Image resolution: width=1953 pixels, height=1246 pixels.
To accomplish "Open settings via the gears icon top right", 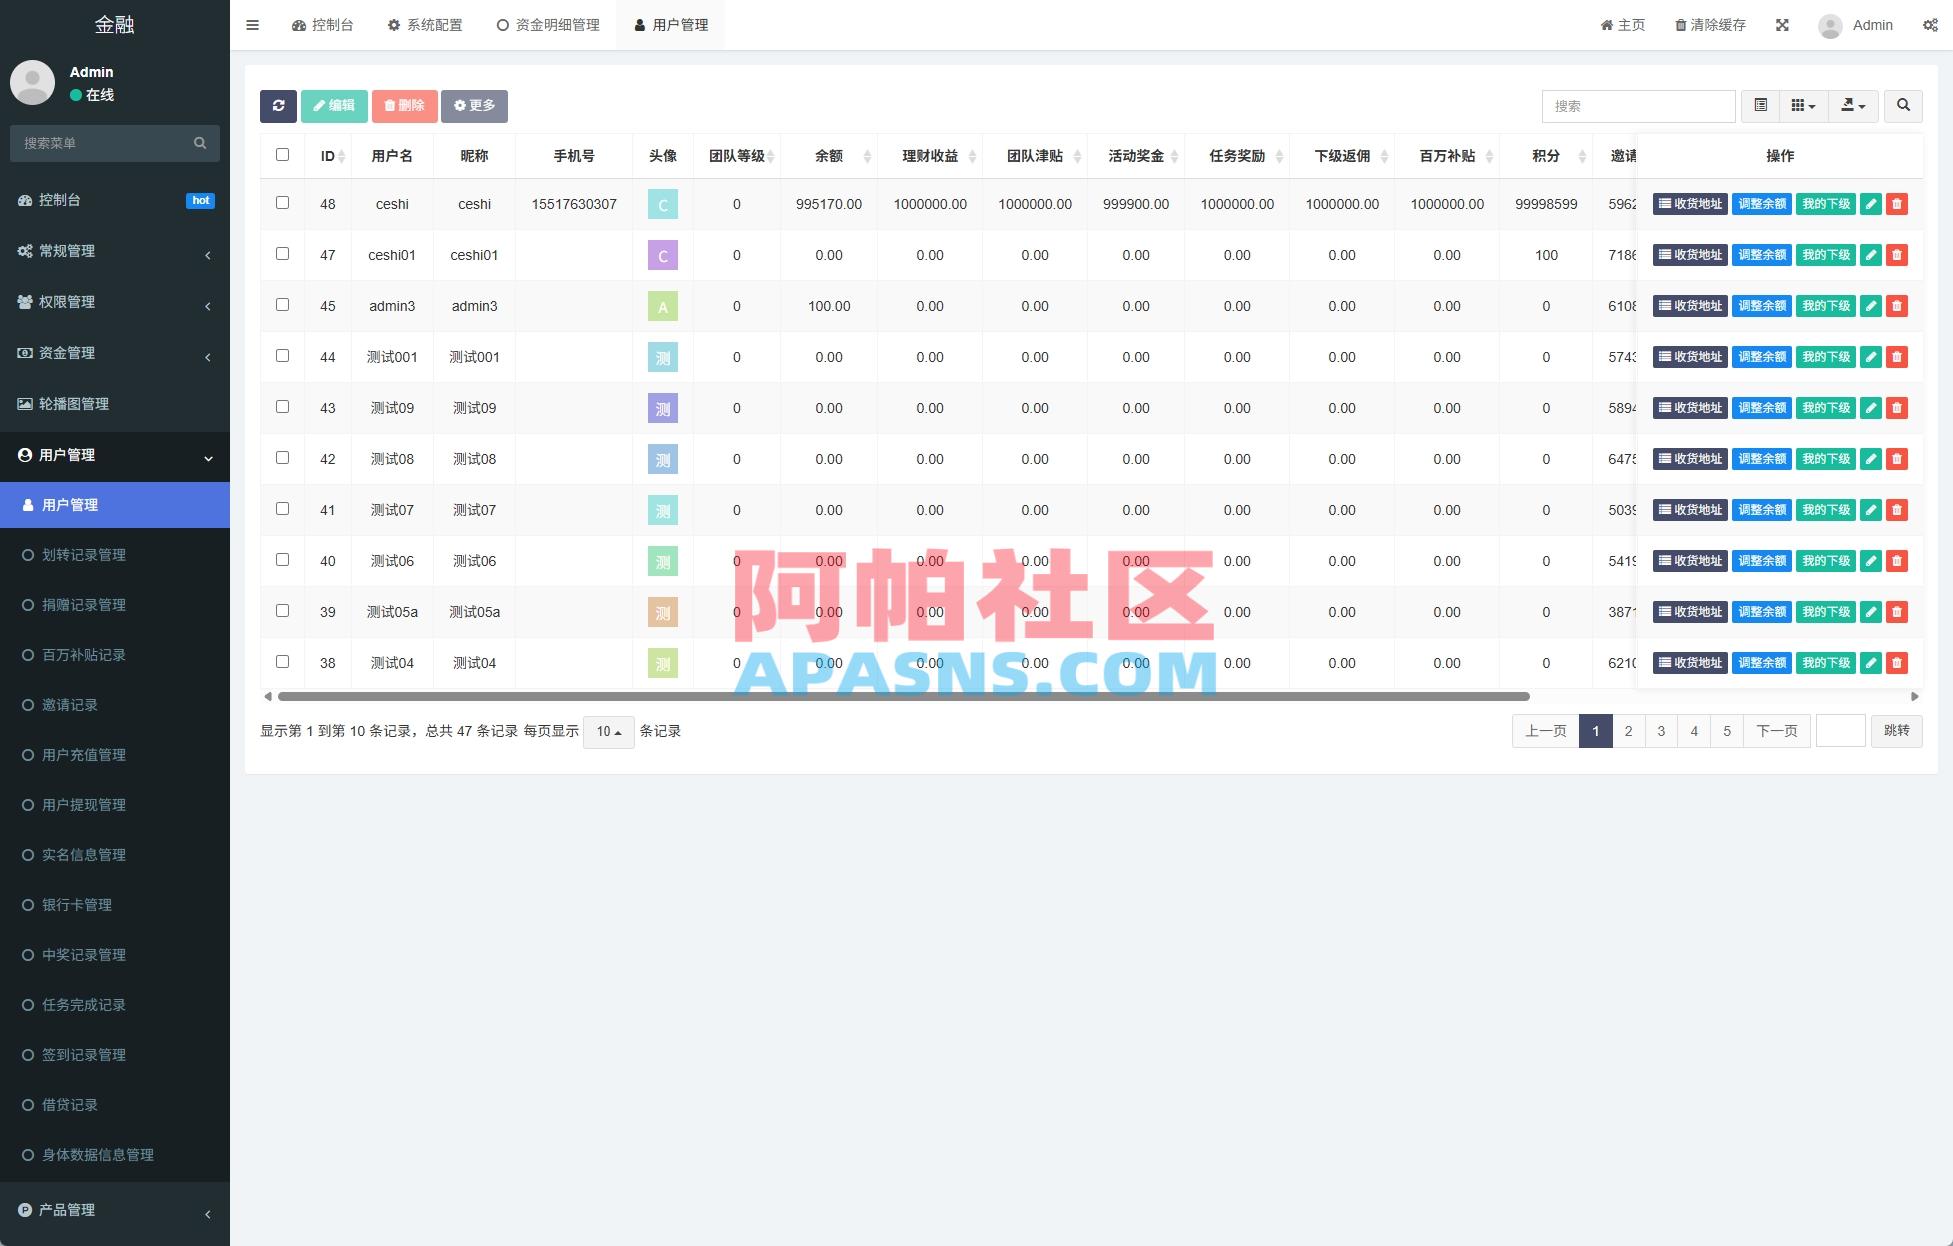I will coord(1930,24).
